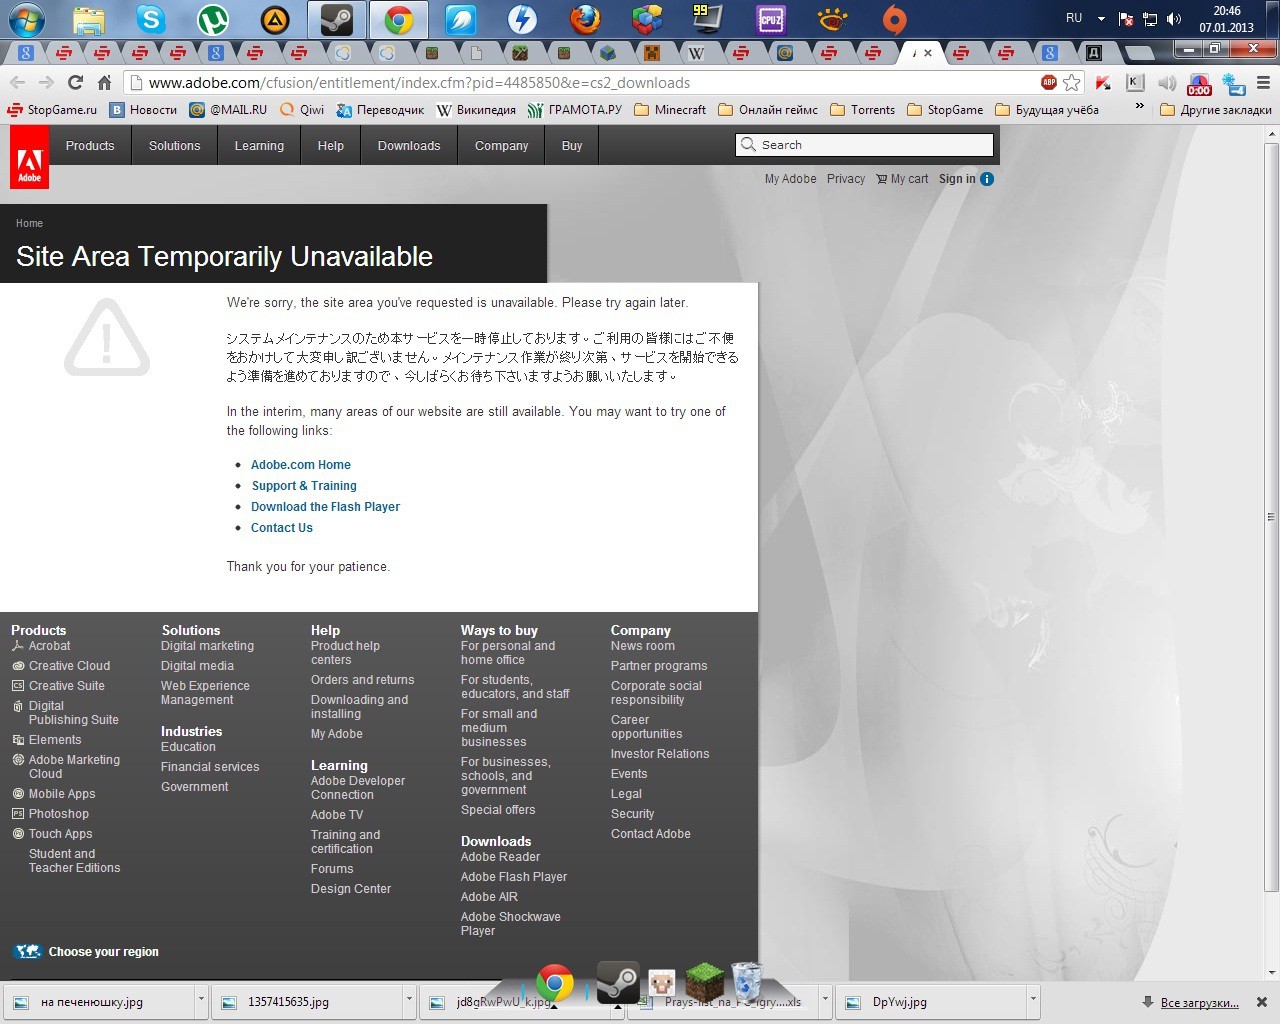Launch Firefox from the taskbar
This screenshot has height=1024, width=1280.
[x=585, y=19]
